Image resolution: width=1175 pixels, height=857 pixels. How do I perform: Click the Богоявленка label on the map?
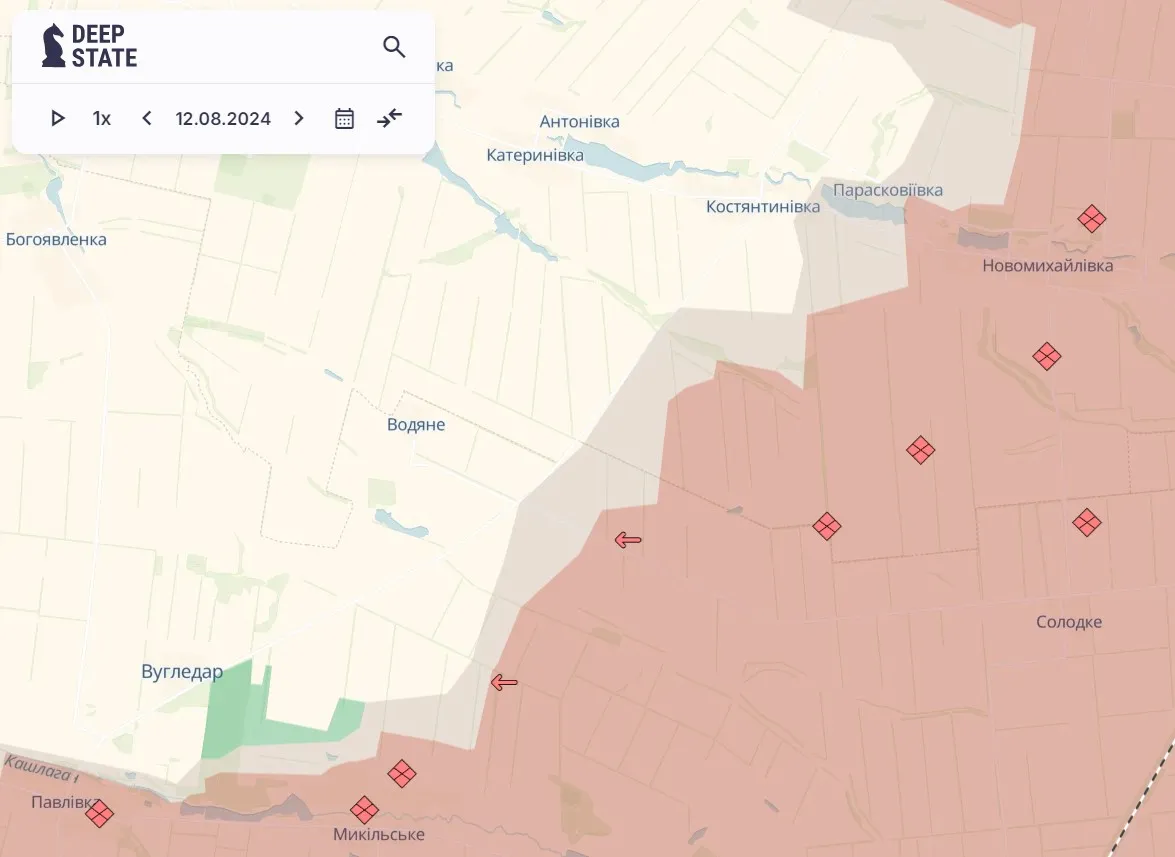tap(56, 239)
